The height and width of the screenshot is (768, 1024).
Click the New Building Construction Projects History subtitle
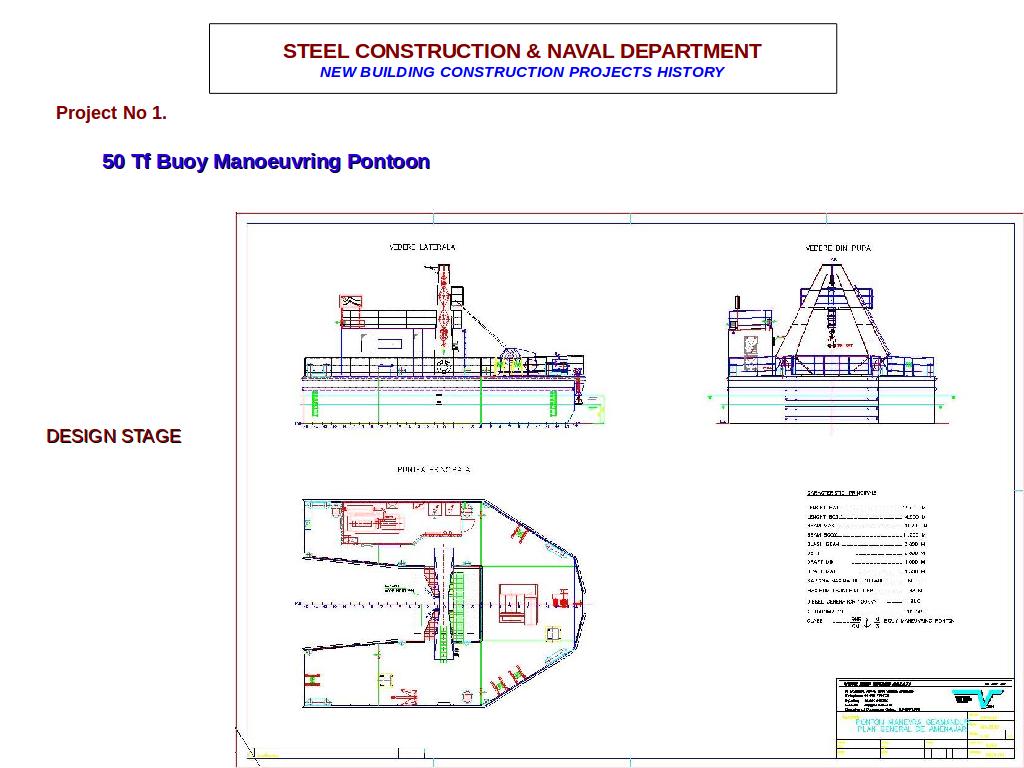pos(522,72)
